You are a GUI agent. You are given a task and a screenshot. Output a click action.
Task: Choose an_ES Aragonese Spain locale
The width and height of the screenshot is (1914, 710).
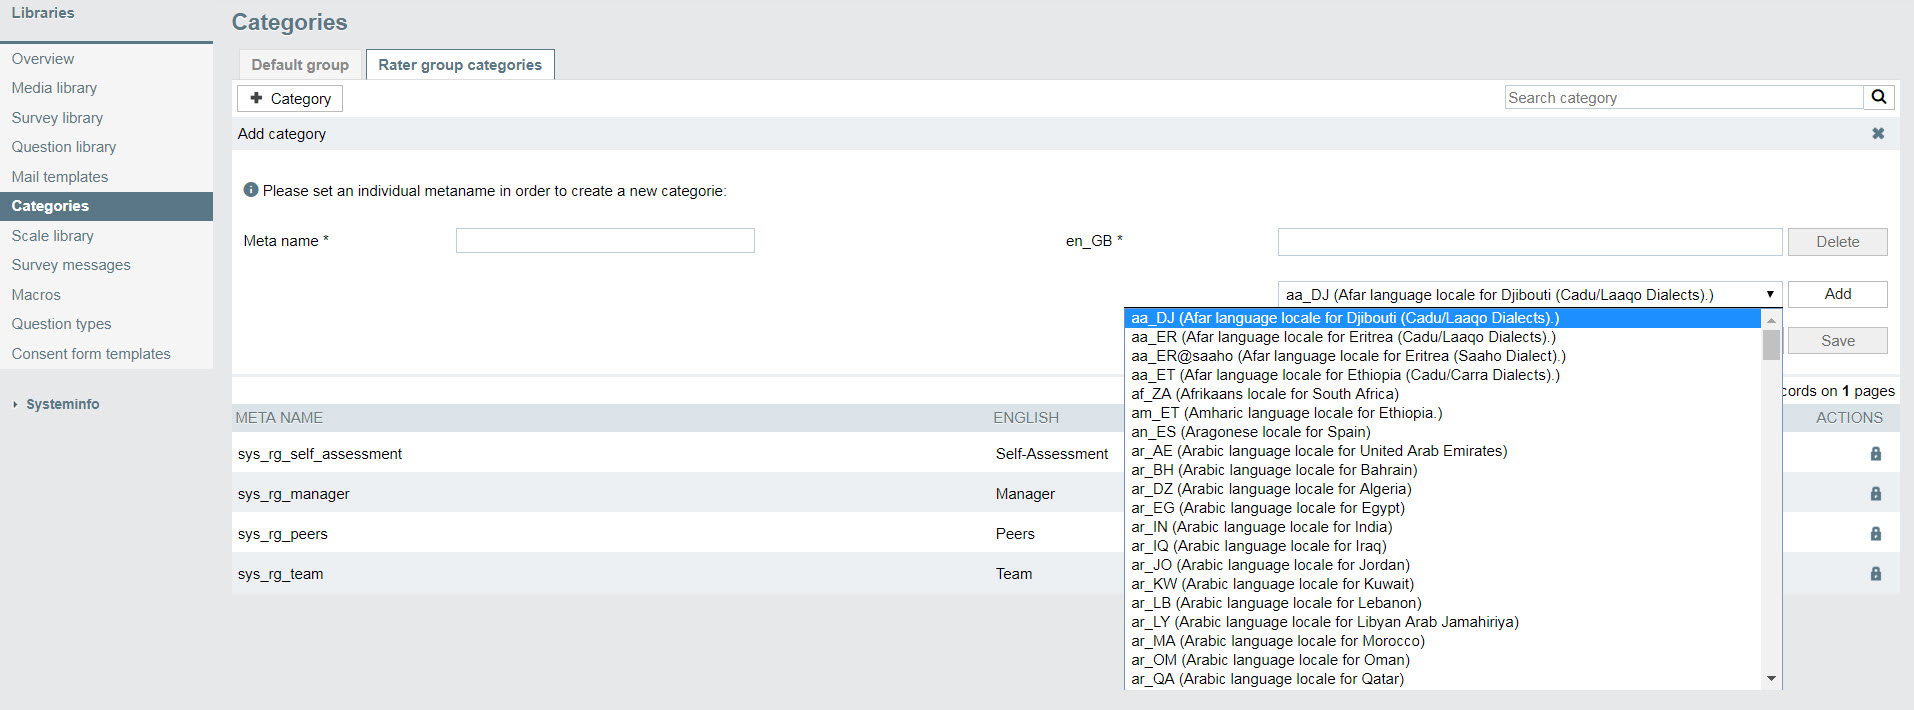[1442, 432]
